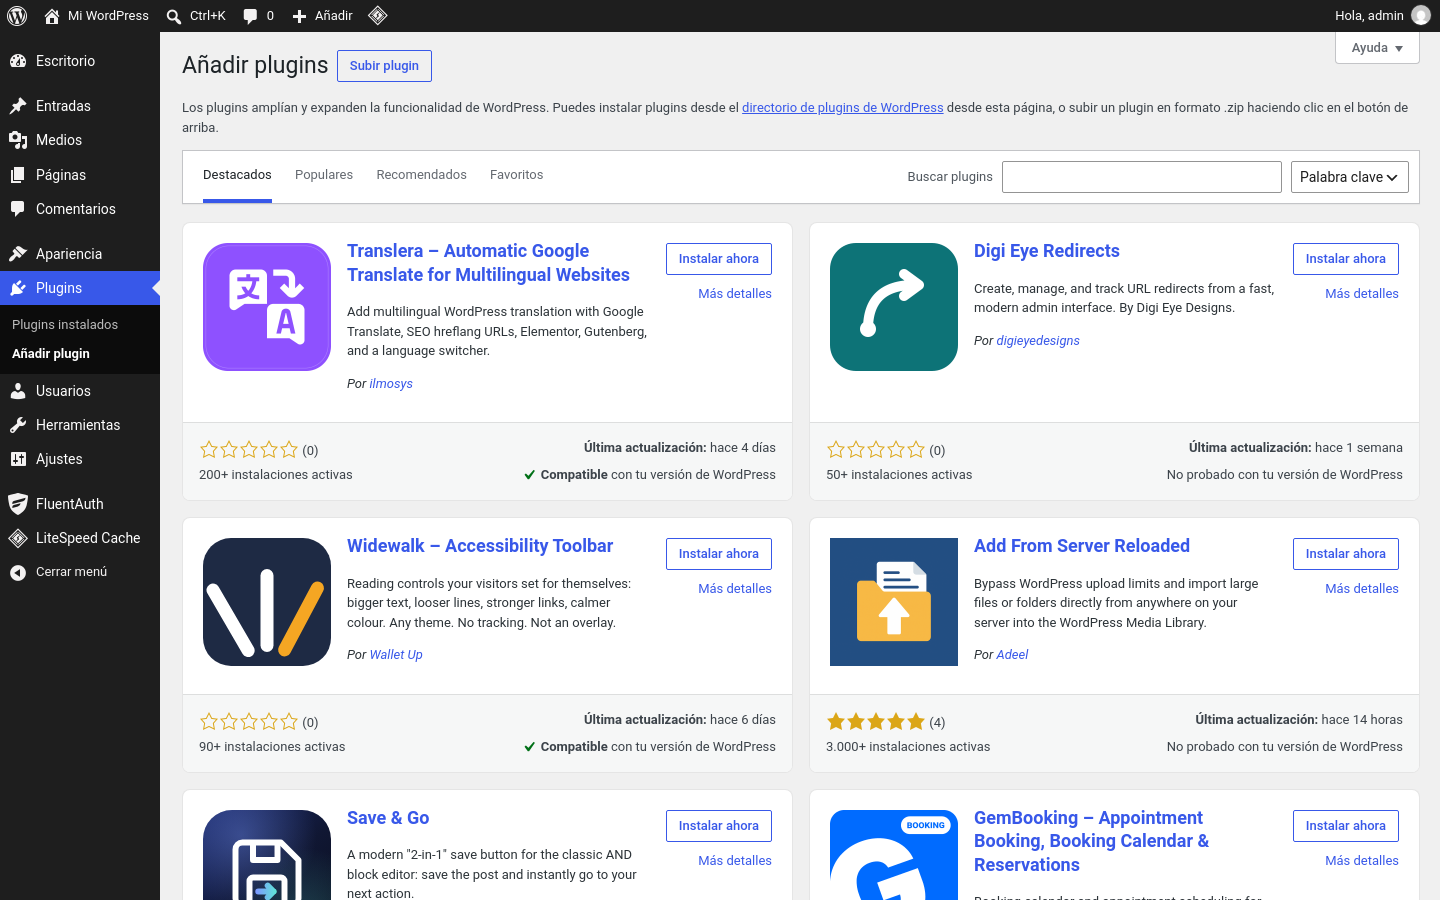Open the Translera plugin icon thumbnail
The width and height of the screenshot is (1440, 900).
point(267,307)
